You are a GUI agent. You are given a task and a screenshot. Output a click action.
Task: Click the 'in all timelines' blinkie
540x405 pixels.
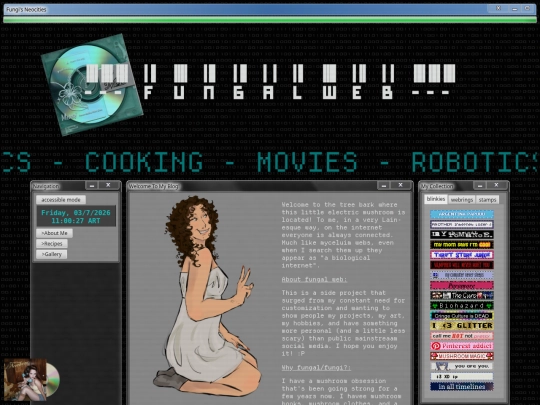coord(462,386)
